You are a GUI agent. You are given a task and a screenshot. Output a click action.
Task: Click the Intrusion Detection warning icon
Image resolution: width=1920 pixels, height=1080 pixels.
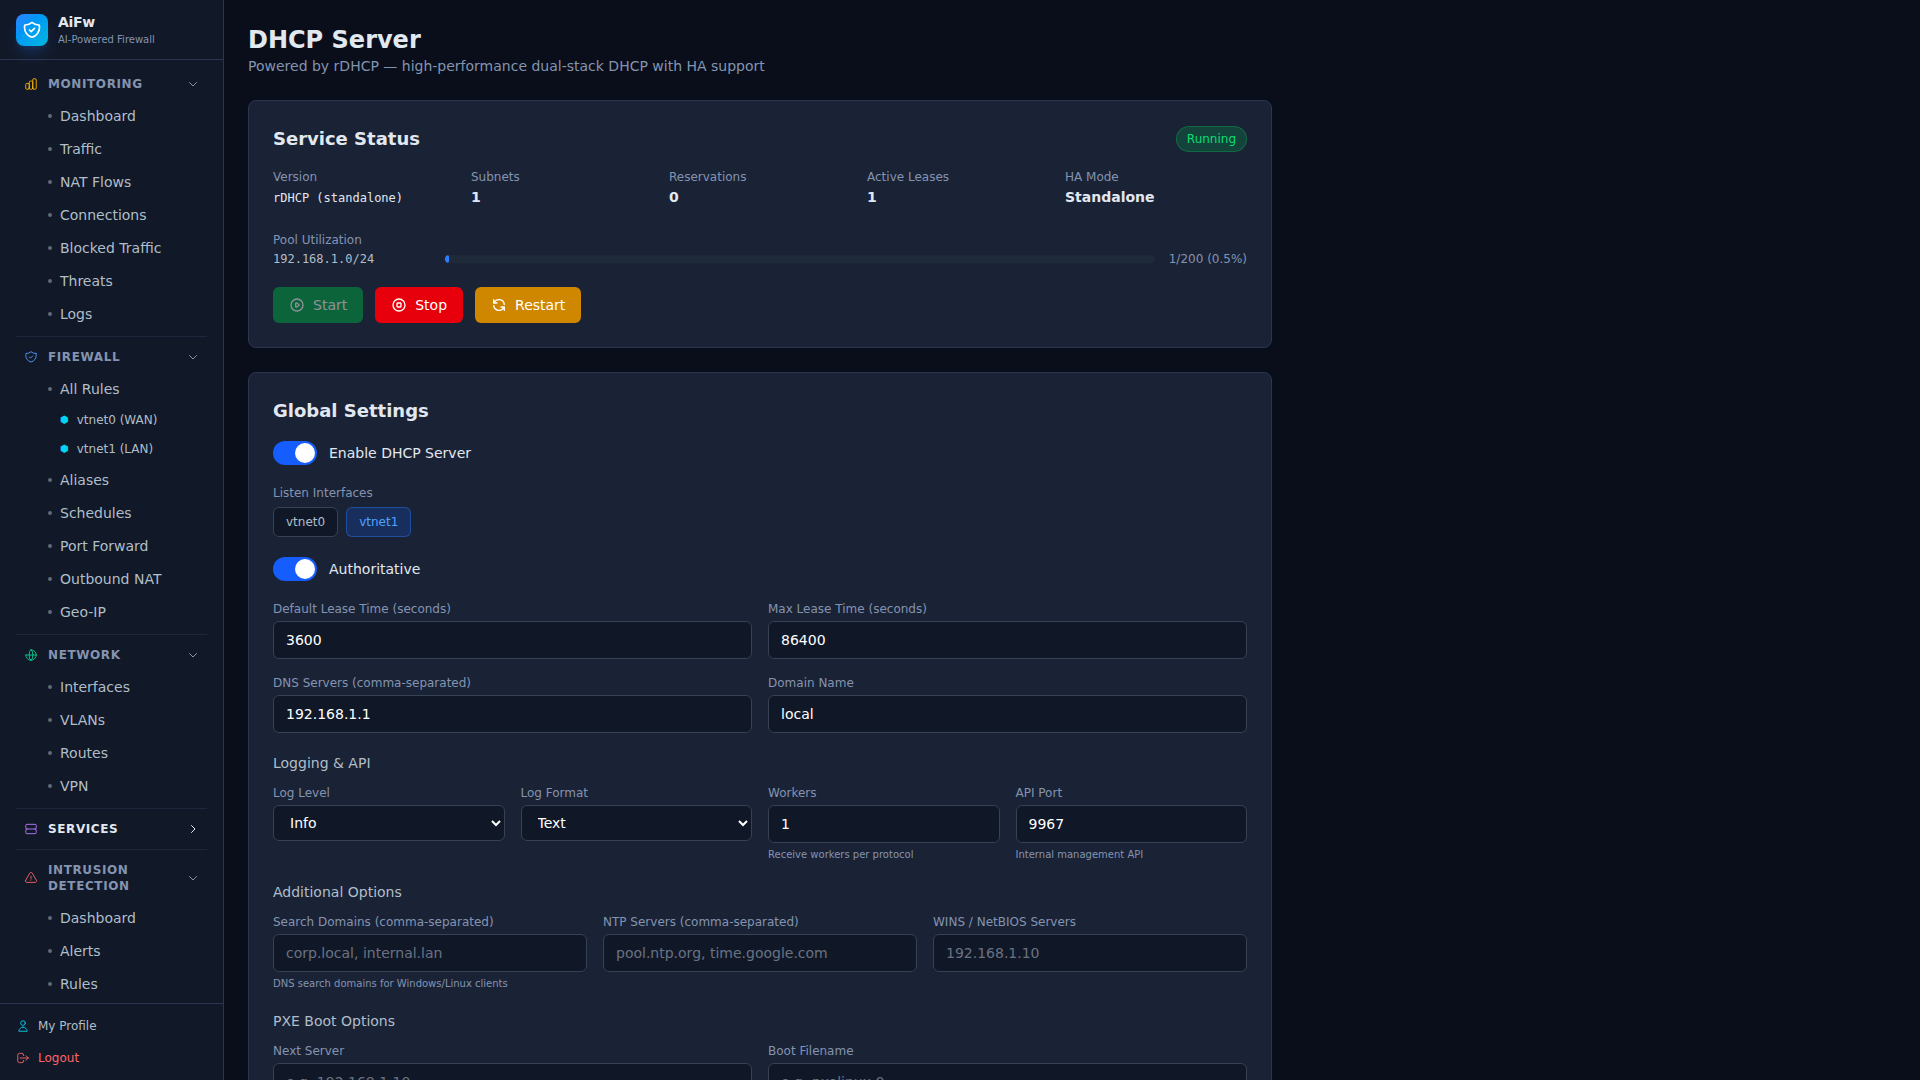coord(31,878)
